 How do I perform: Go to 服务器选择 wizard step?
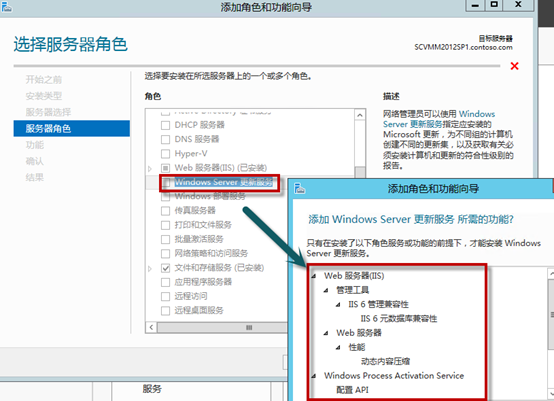point(48,112)
